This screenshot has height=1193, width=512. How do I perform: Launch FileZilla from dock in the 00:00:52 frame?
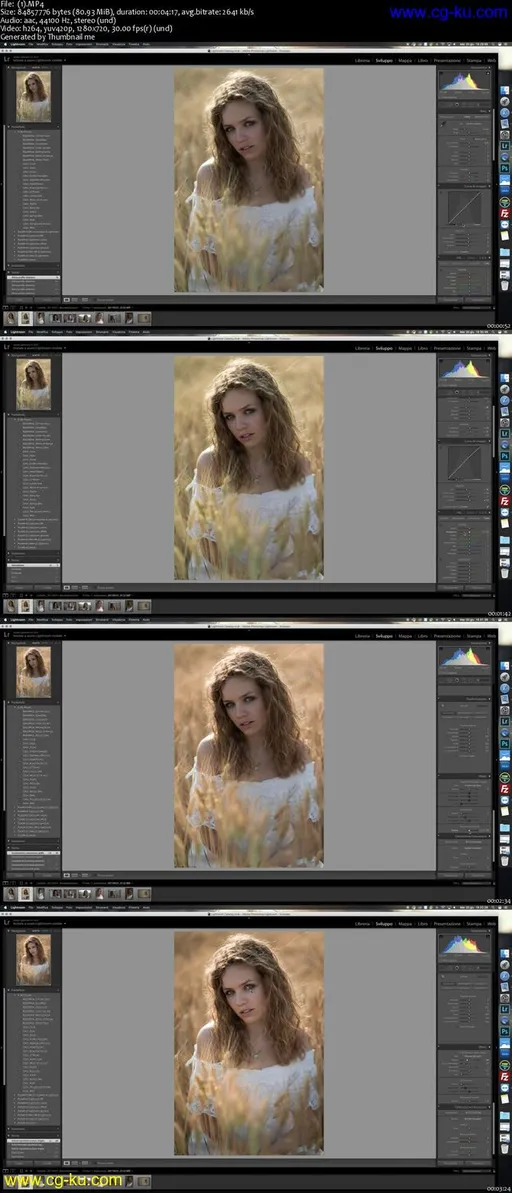(x=504, y=214)
